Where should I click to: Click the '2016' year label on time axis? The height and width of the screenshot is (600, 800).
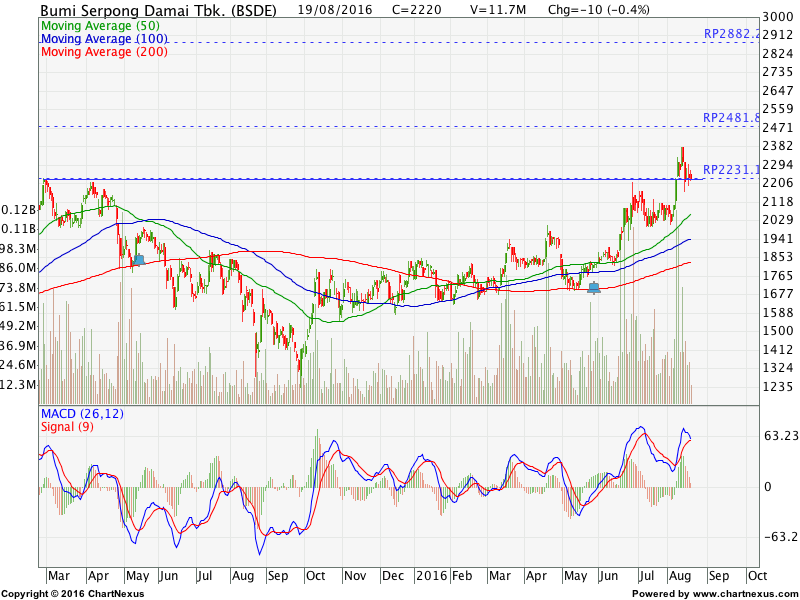(432, 576)
